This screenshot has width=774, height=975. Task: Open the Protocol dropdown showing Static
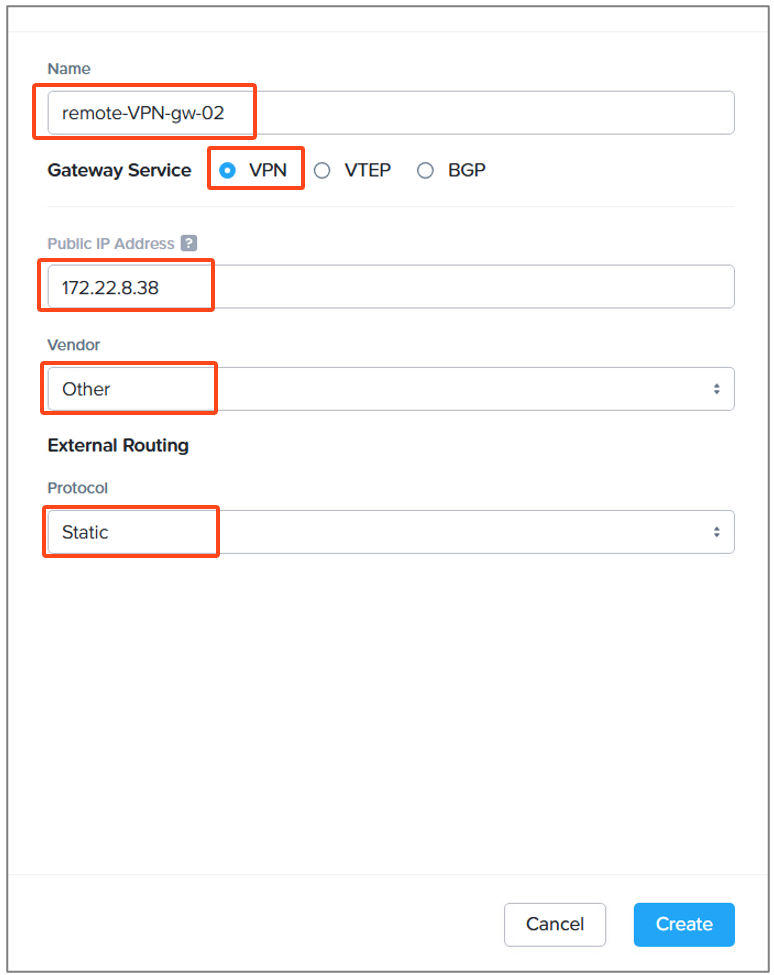[x=390, y=532]
